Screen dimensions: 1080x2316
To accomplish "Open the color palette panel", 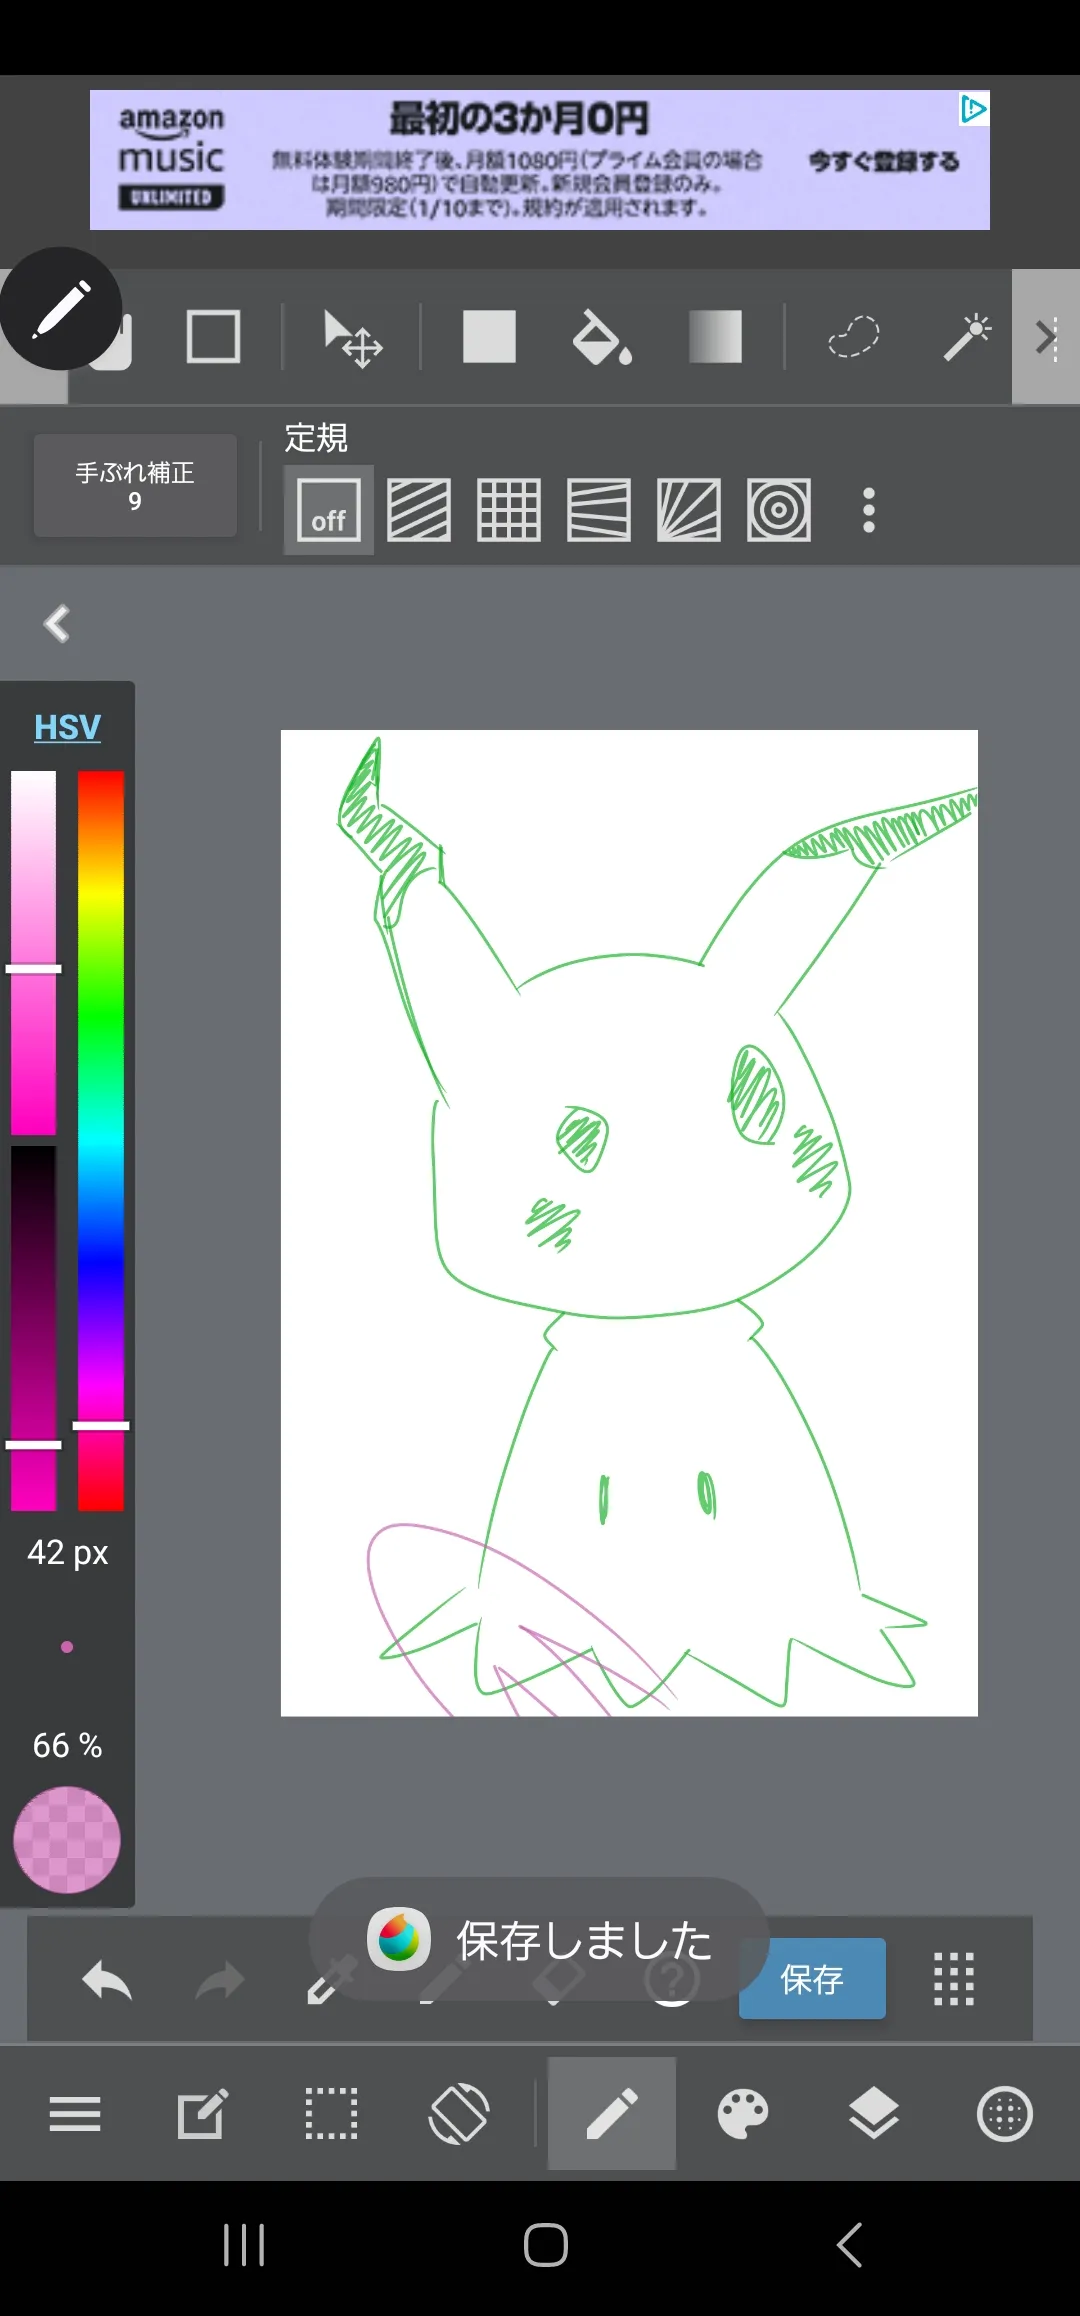I will point(743,2114).
